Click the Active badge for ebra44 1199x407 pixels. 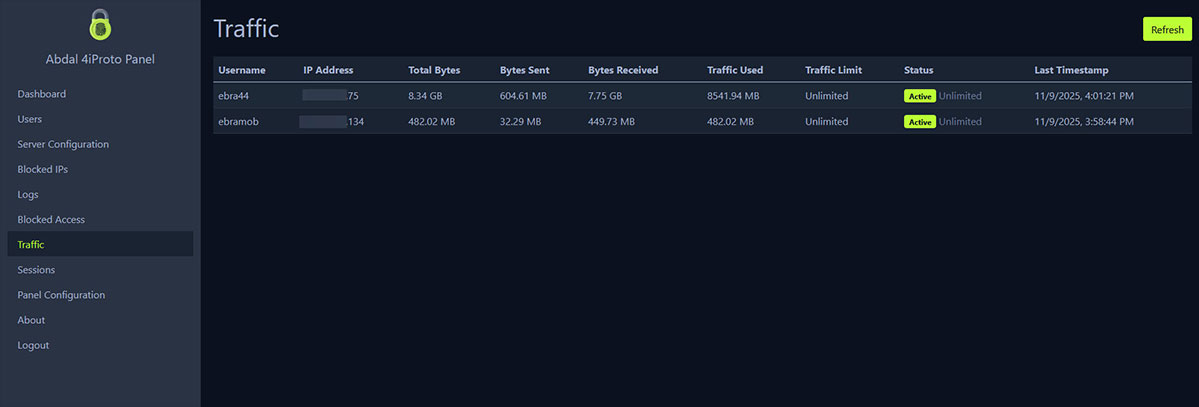coord(920,96)
